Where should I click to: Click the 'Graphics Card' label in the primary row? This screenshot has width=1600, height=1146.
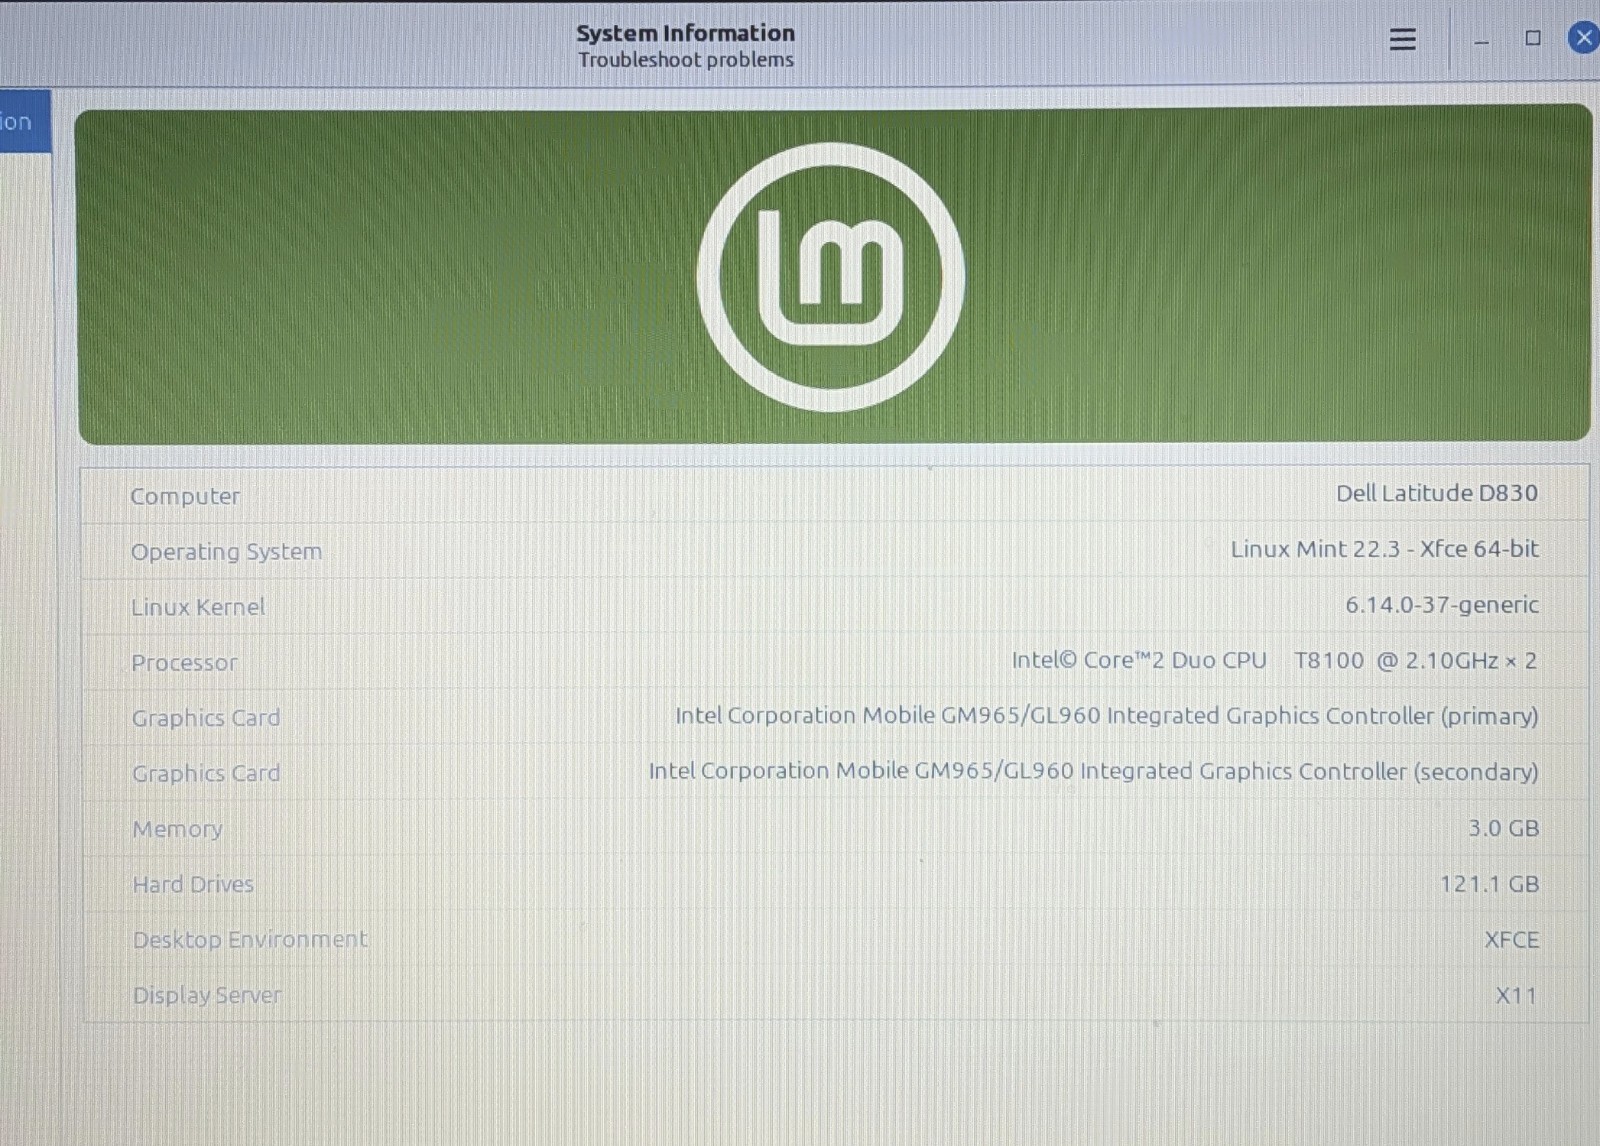click(206, 718)
